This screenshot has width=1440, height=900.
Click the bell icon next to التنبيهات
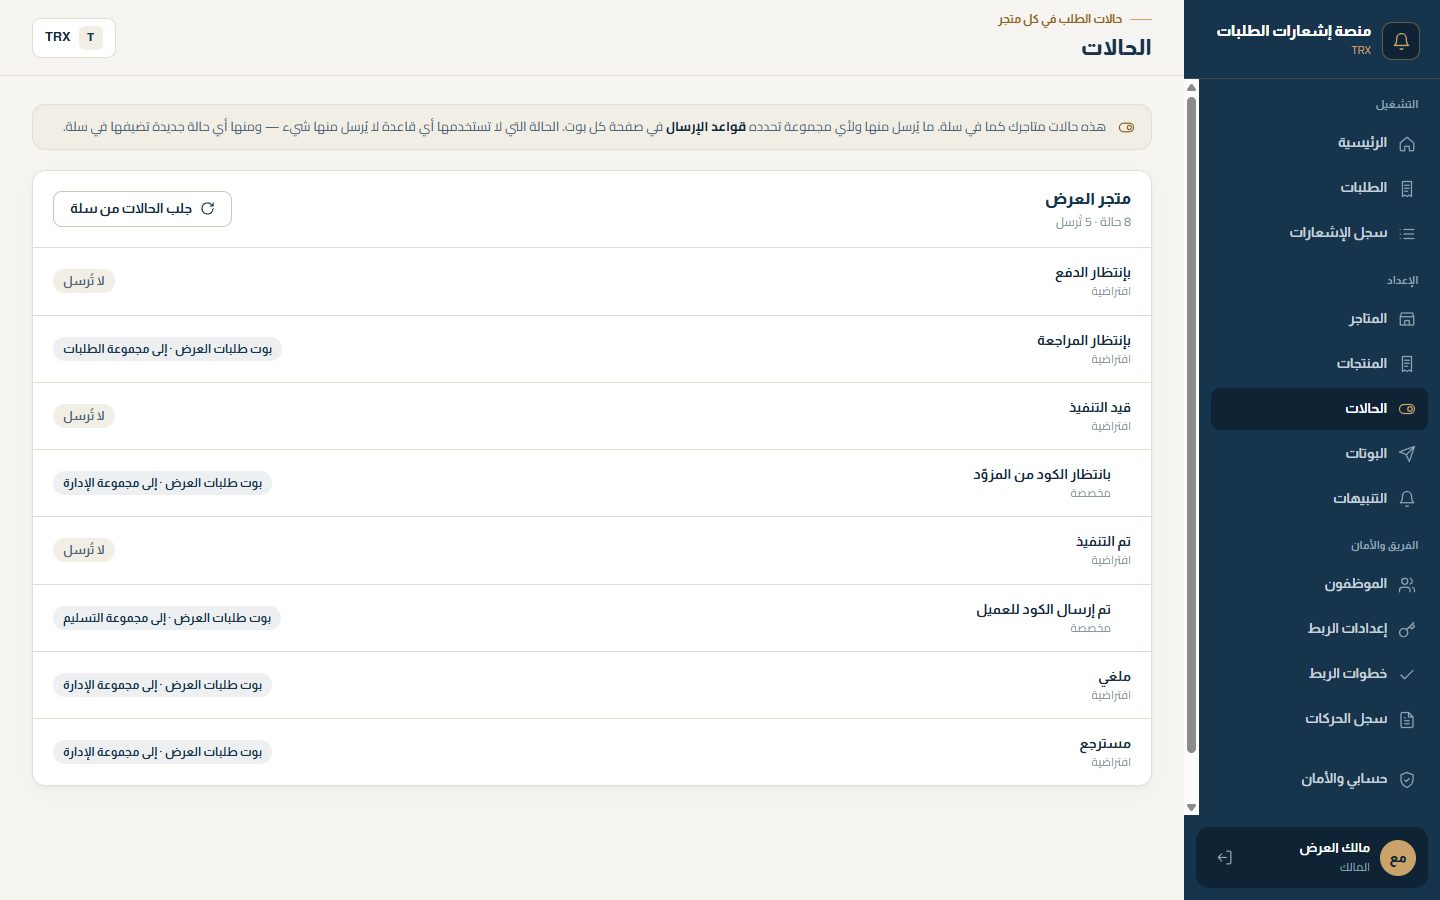[x=1407, y=499]
